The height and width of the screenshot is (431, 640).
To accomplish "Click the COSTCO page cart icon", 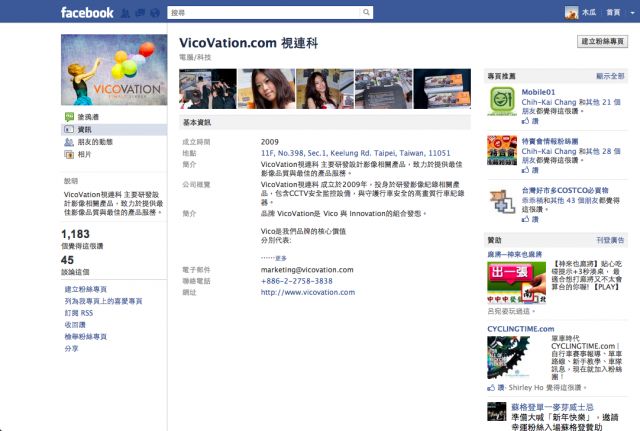I will tap(502, 200).
